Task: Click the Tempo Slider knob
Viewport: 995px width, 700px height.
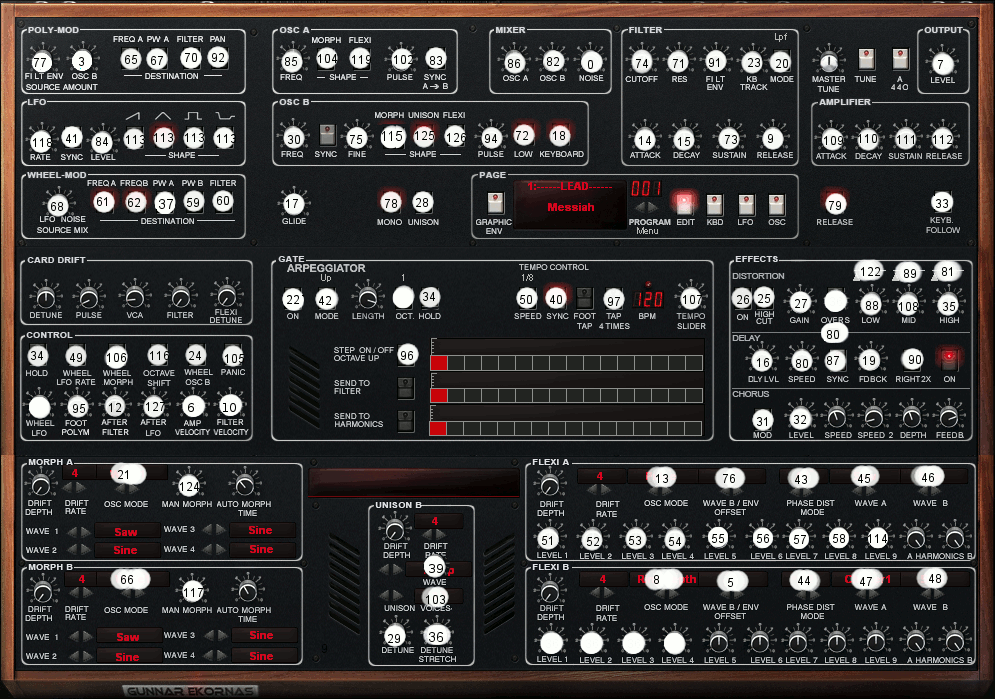Action: click(x=691, y=299)
